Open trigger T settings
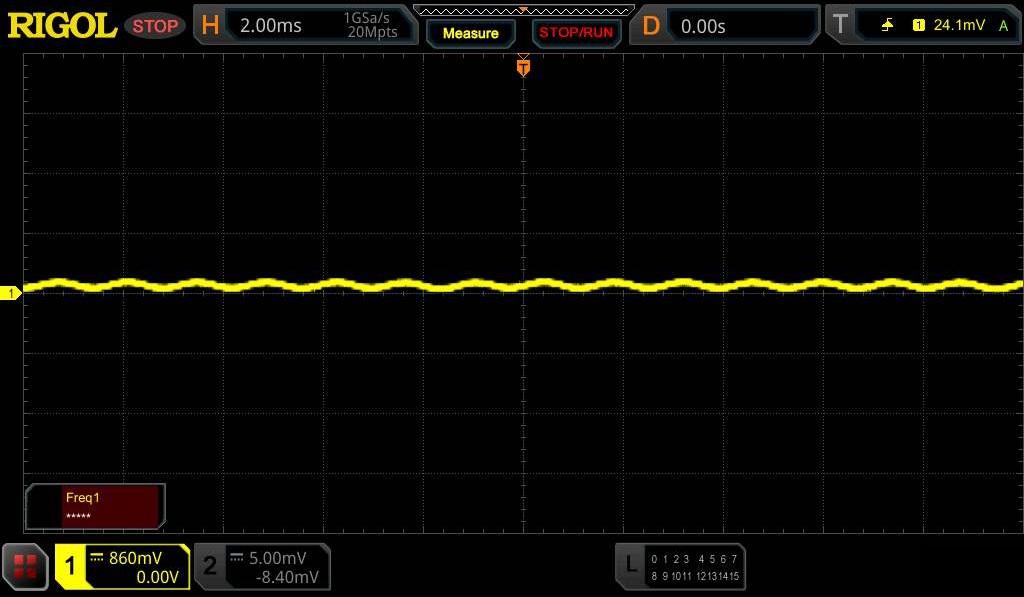This screenshot has width=1024, height=597. coord(840,25)
